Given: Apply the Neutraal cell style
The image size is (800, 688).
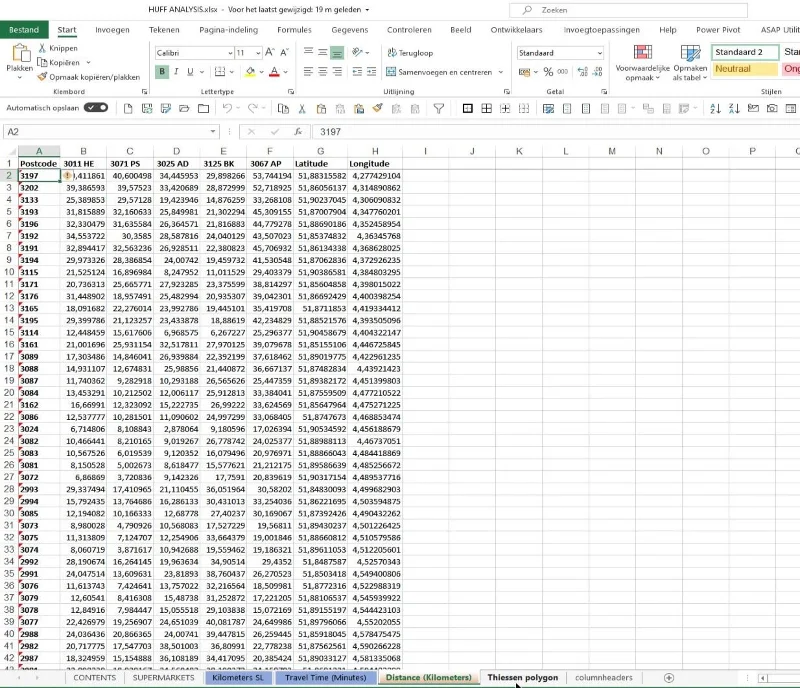Looking at the screenshot, I should point(745,69).
